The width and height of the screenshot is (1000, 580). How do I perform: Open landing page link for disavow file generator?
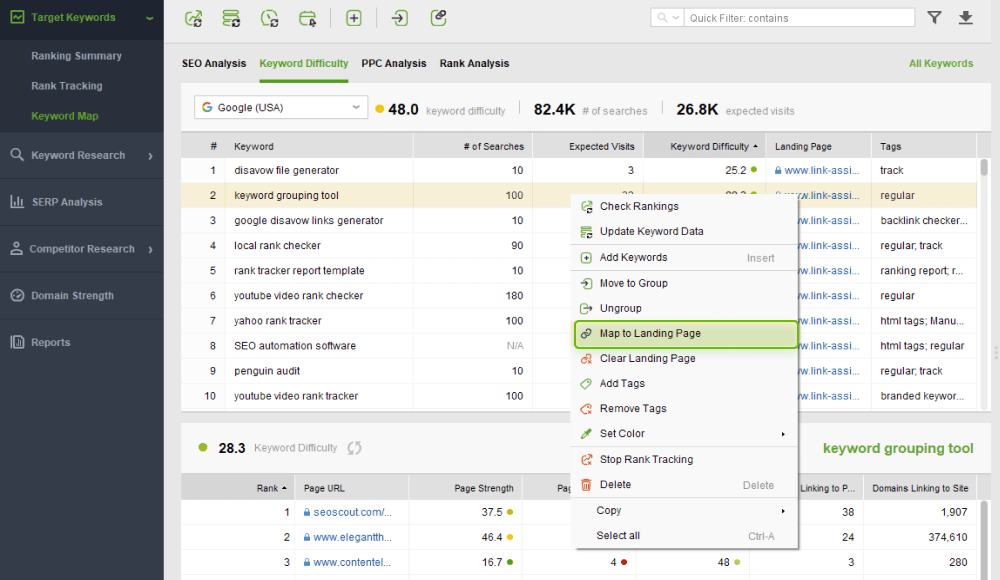[x=821, y=170]
